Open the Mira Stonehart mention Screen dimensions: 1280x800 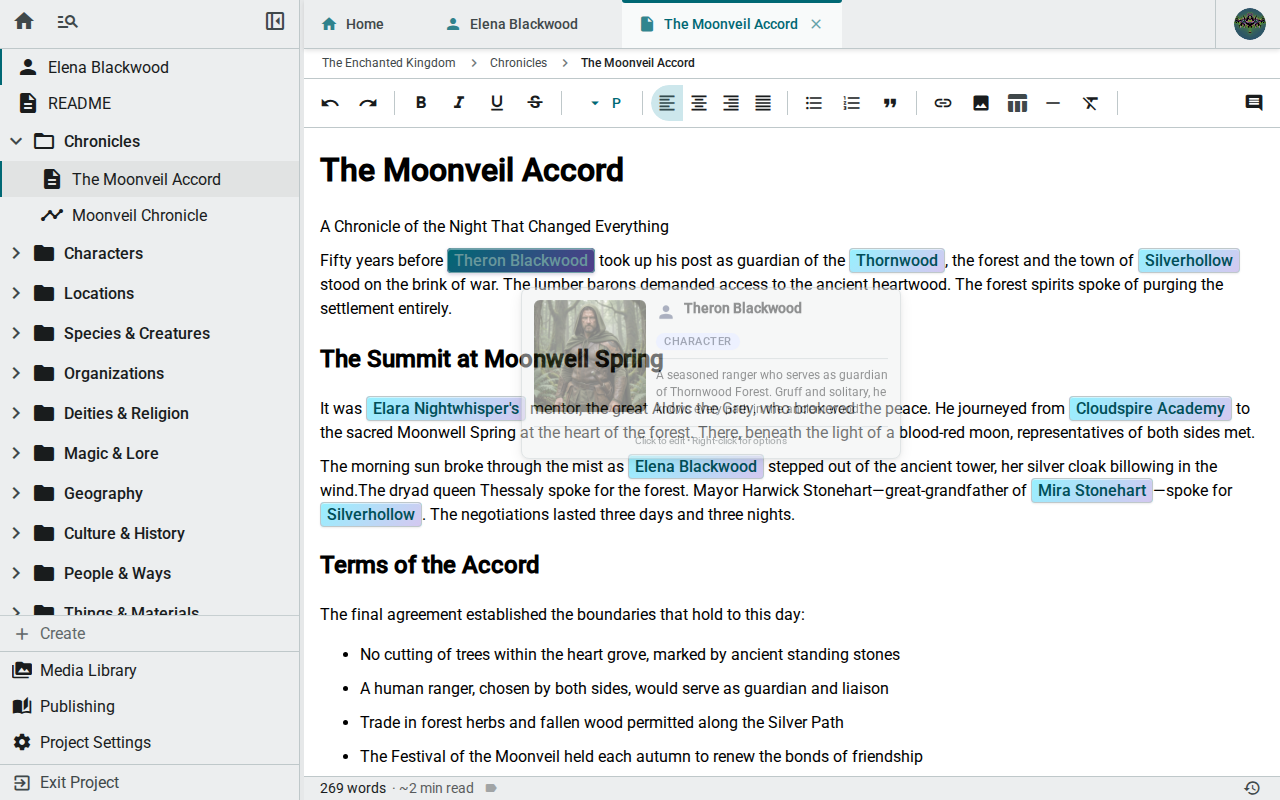point(1092,490)
